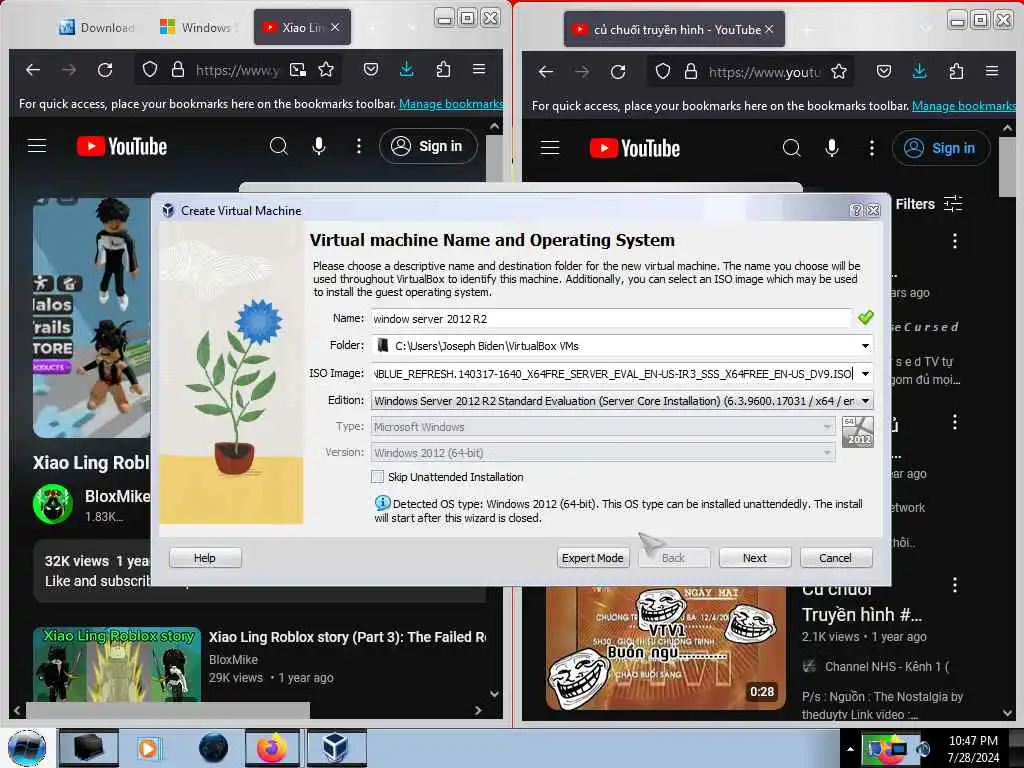Open Xiao Ling Roblox story Part 3 thumbnail
The image size is (1024, 768).
point(117,664)
